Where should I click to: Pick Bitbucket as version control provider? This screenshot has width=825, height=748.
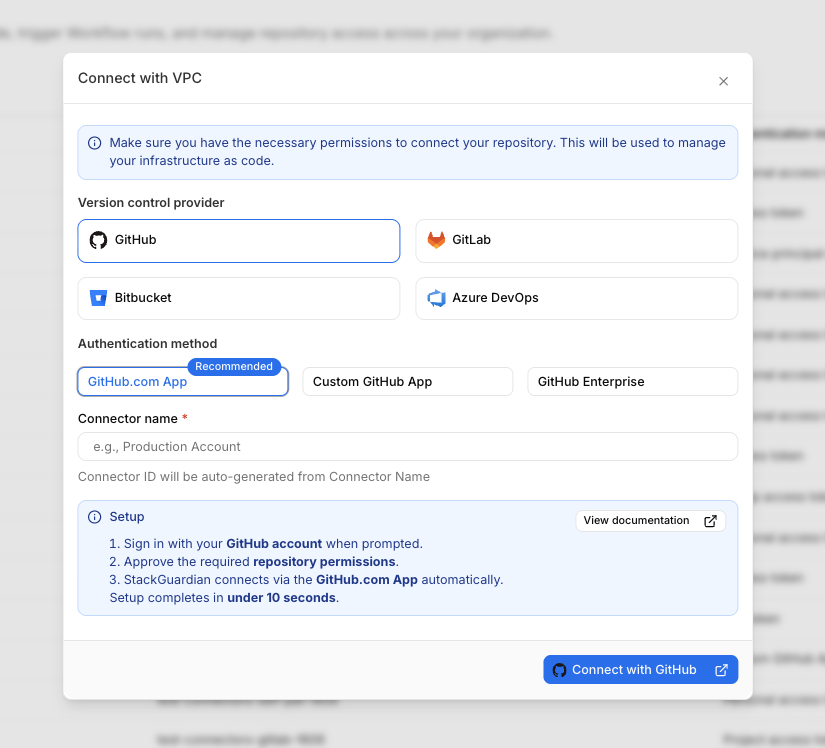(x=239, y=298)
